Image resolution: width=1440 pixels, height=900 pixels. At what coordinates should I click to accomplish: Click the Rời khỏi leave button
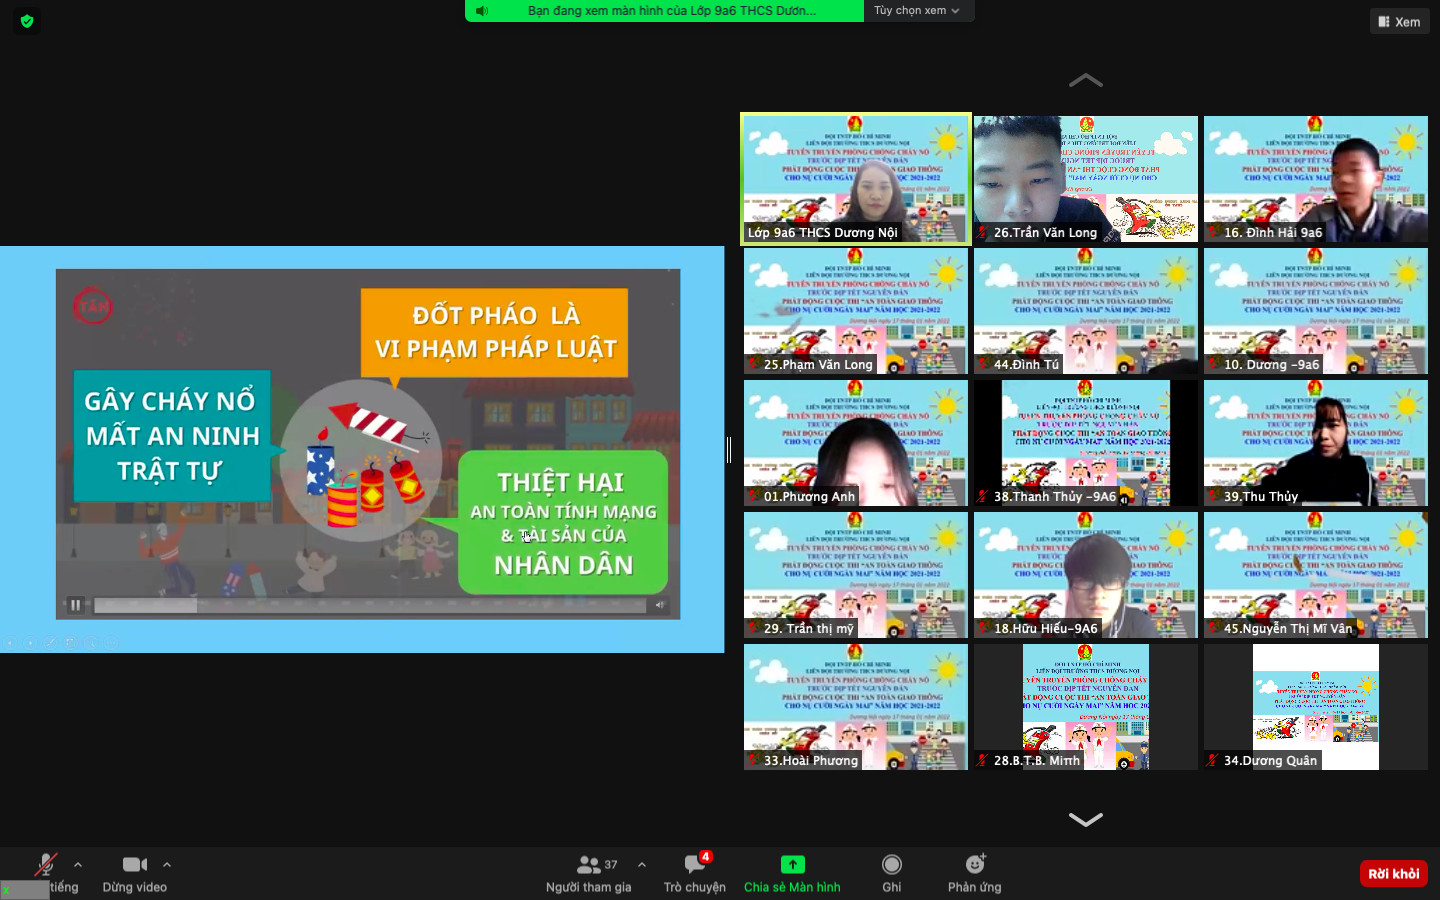pos(1393,874)
